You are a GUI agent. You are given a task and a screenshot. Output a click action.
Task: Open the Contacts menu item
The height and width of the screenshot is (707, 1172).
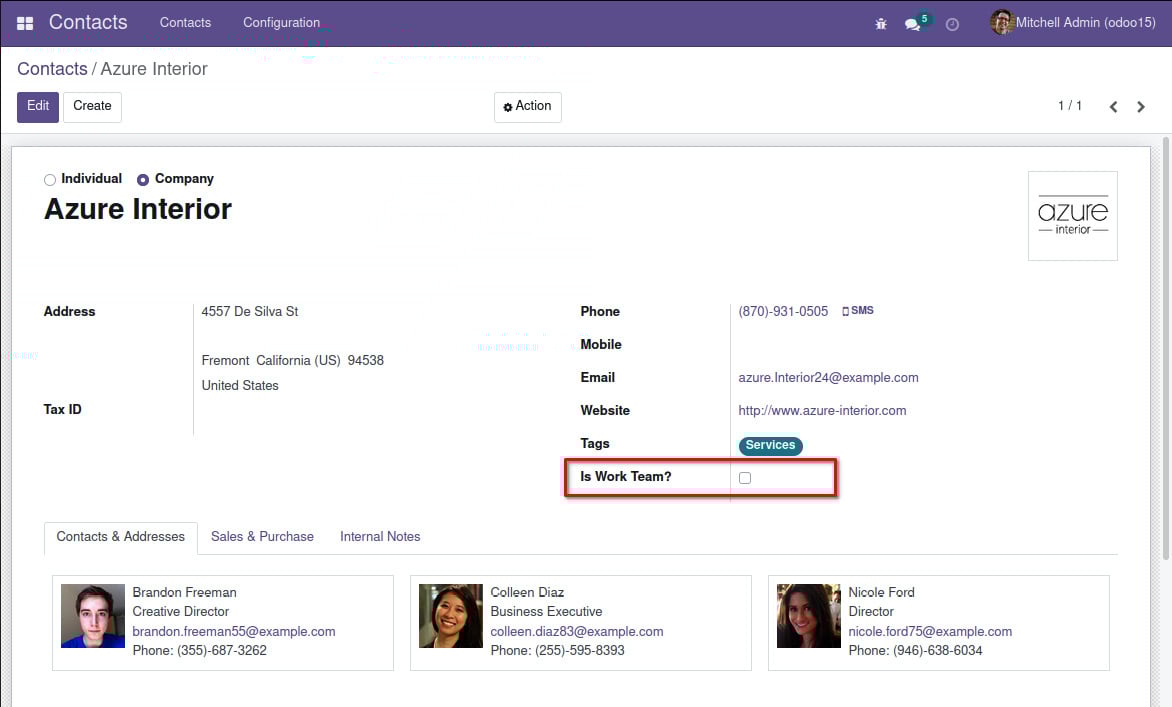(x=185, y=22)
